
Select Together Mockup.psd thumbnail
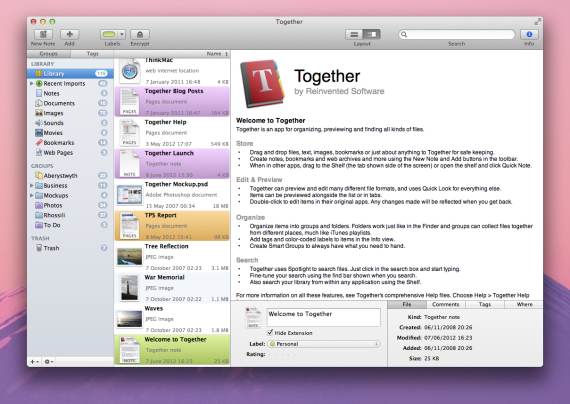coord(129,195)
